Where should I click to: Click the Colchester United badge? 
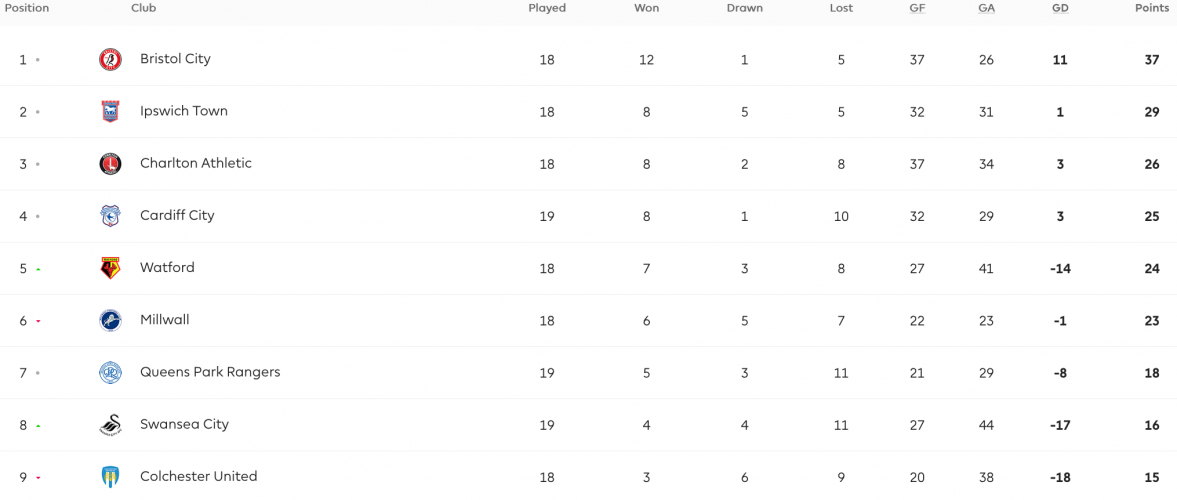tap(110, 477)
